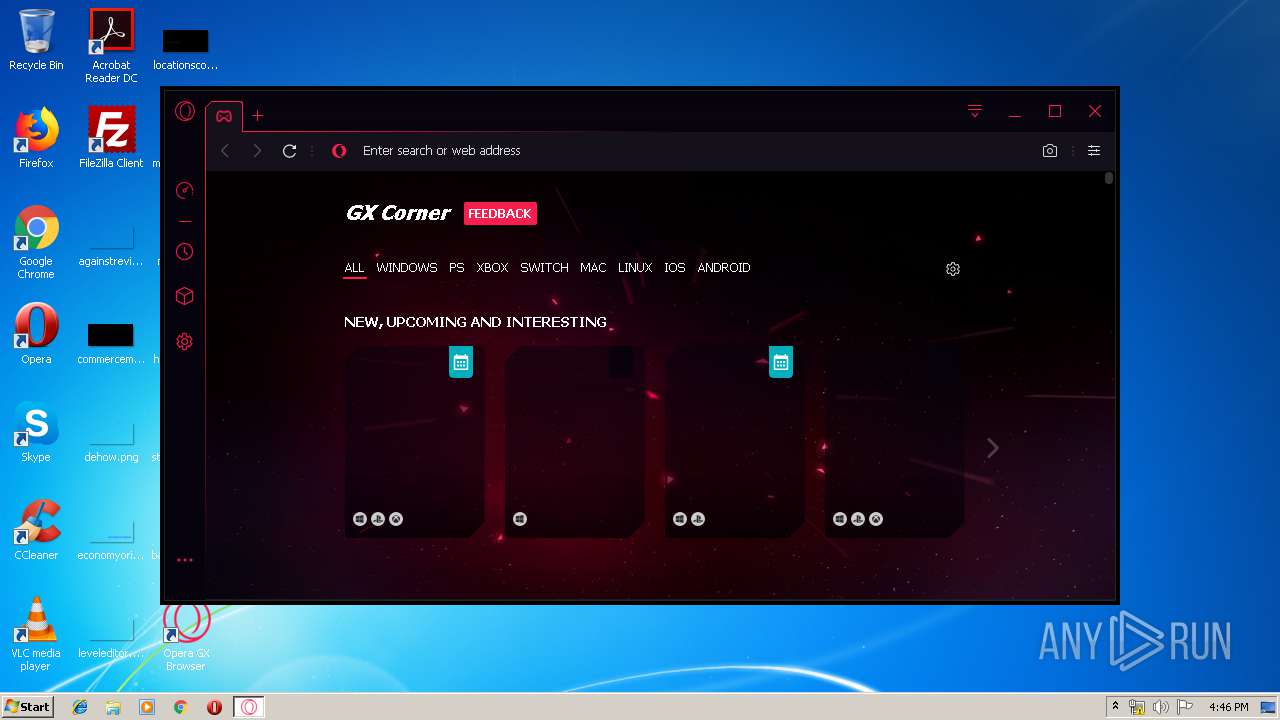Open media player taskbar icon

pyautogui.click(x=147, y=707)
